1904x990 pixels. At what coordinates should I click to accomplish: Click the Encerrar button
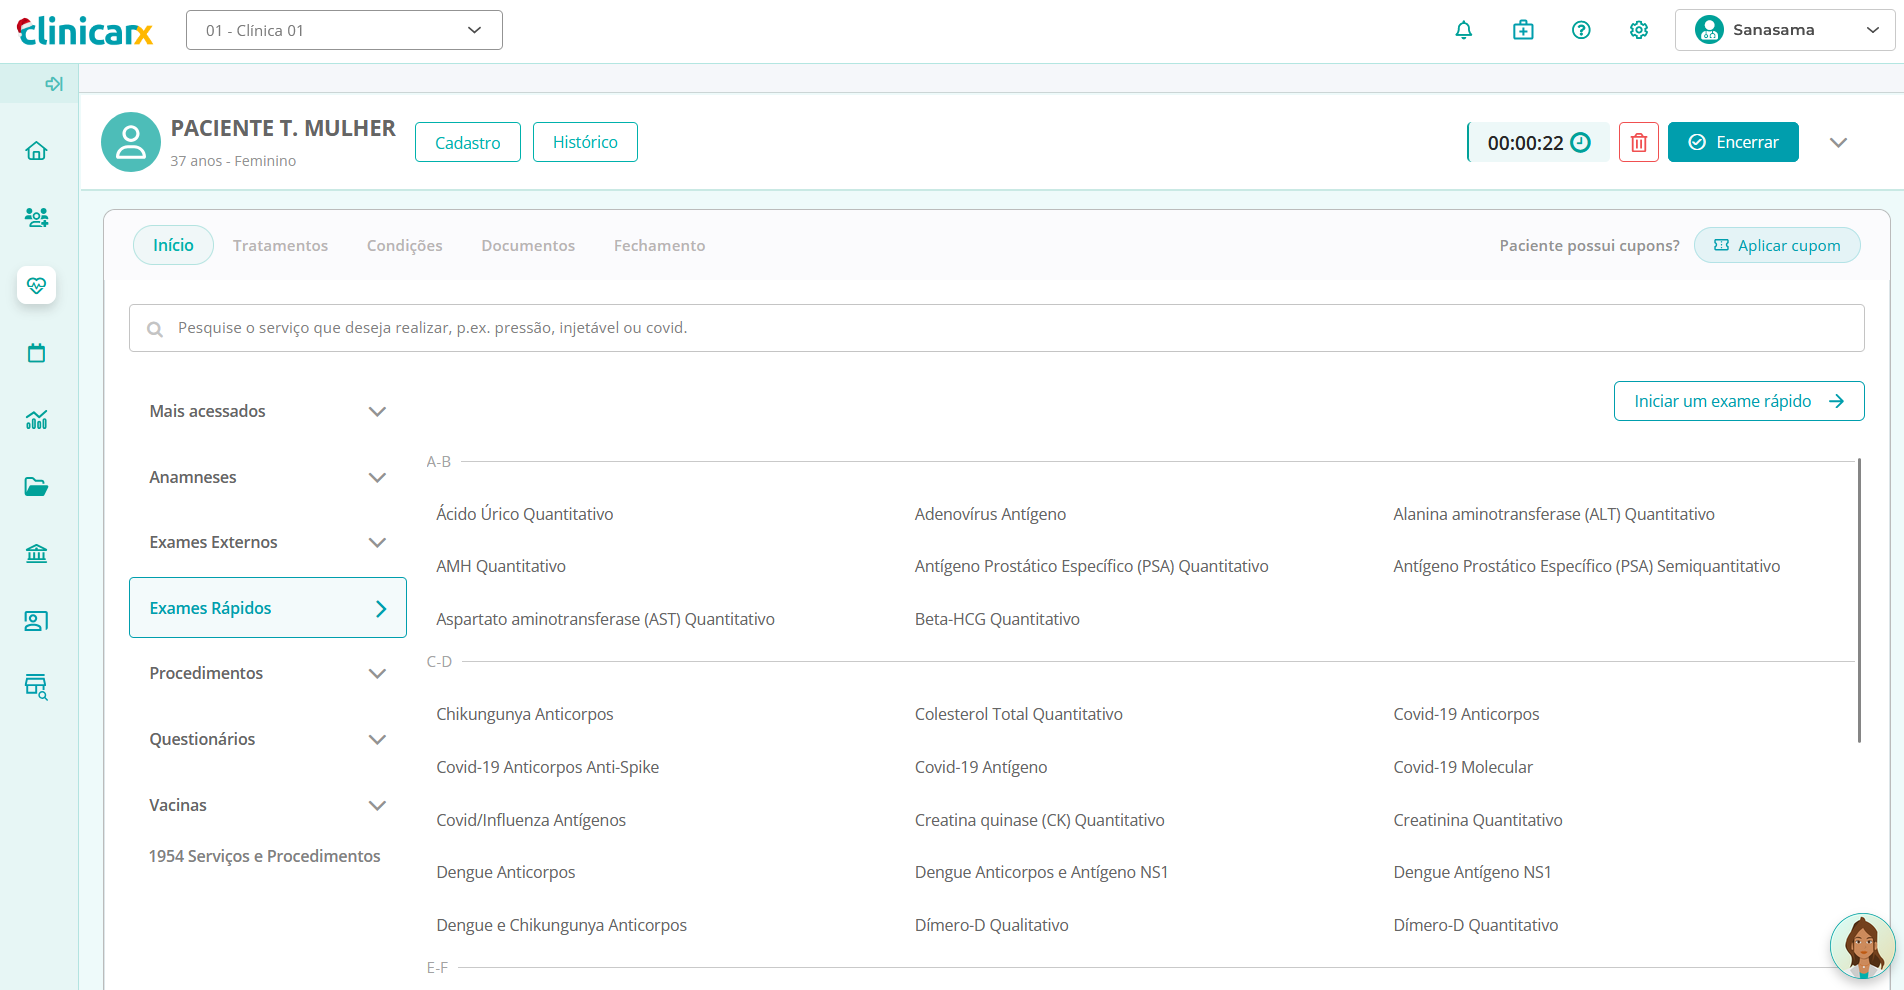tap(1732, 142)
